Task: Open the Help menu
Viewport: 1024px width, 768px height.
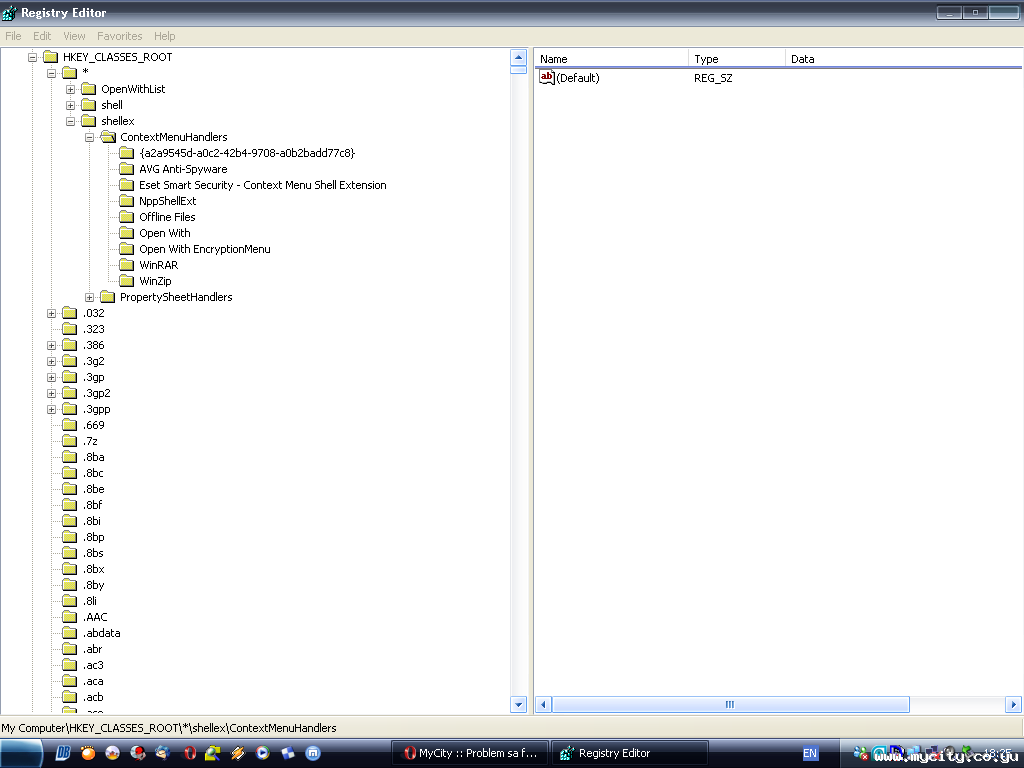Action: 165,36
